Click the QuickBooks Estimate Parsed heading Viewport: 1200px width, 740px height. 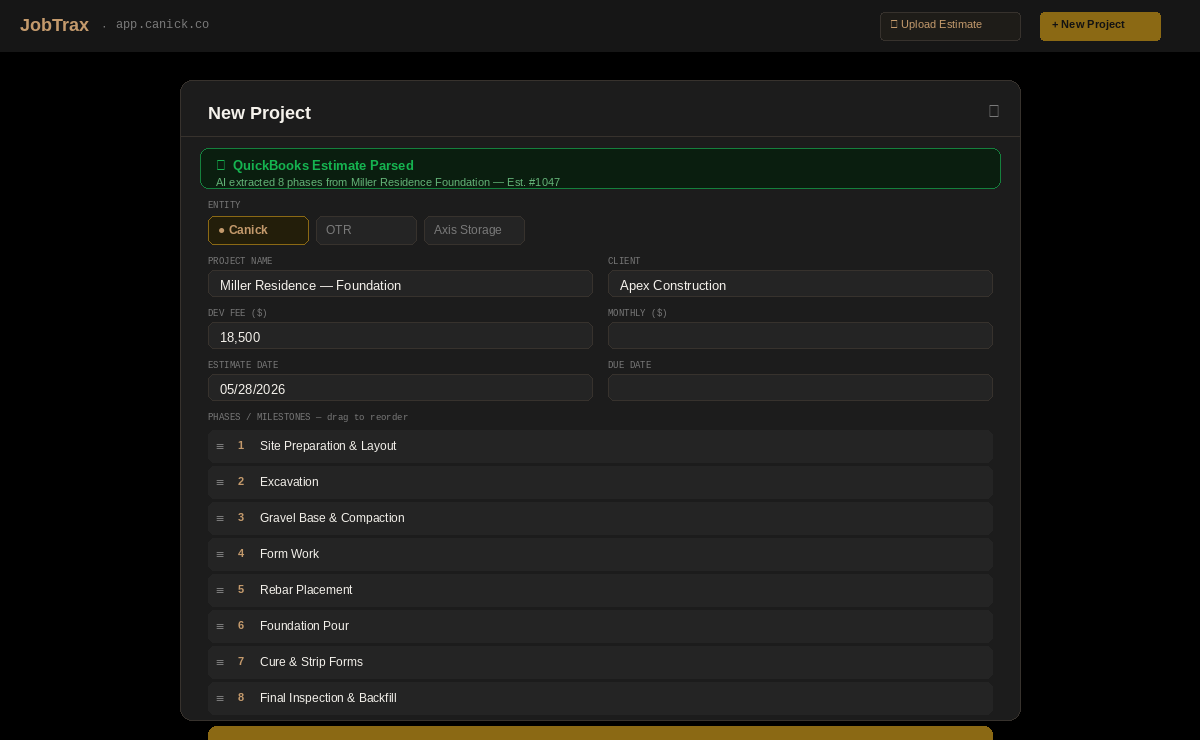pos(323,165)
